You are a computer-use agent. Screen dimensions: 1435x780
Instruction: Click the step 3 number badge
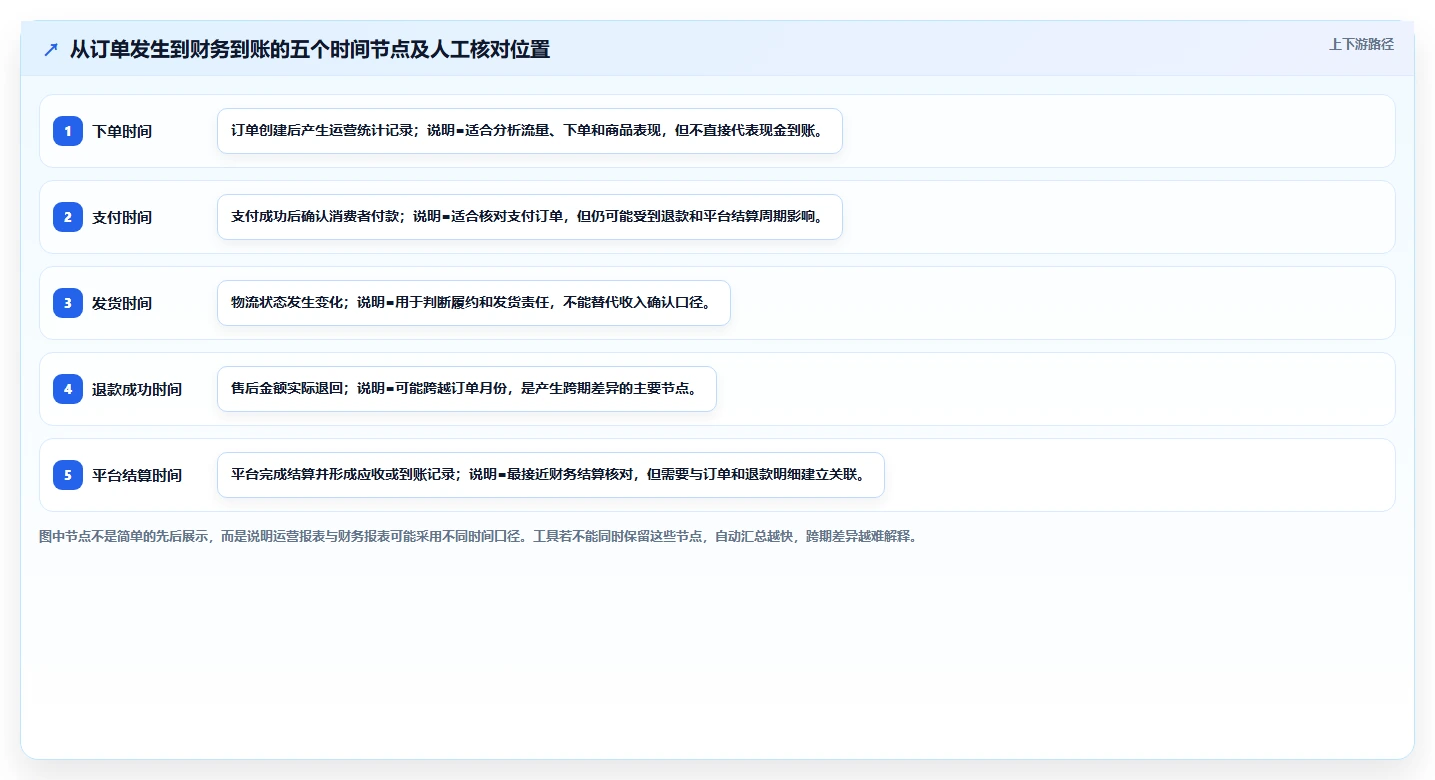point(68,302)
